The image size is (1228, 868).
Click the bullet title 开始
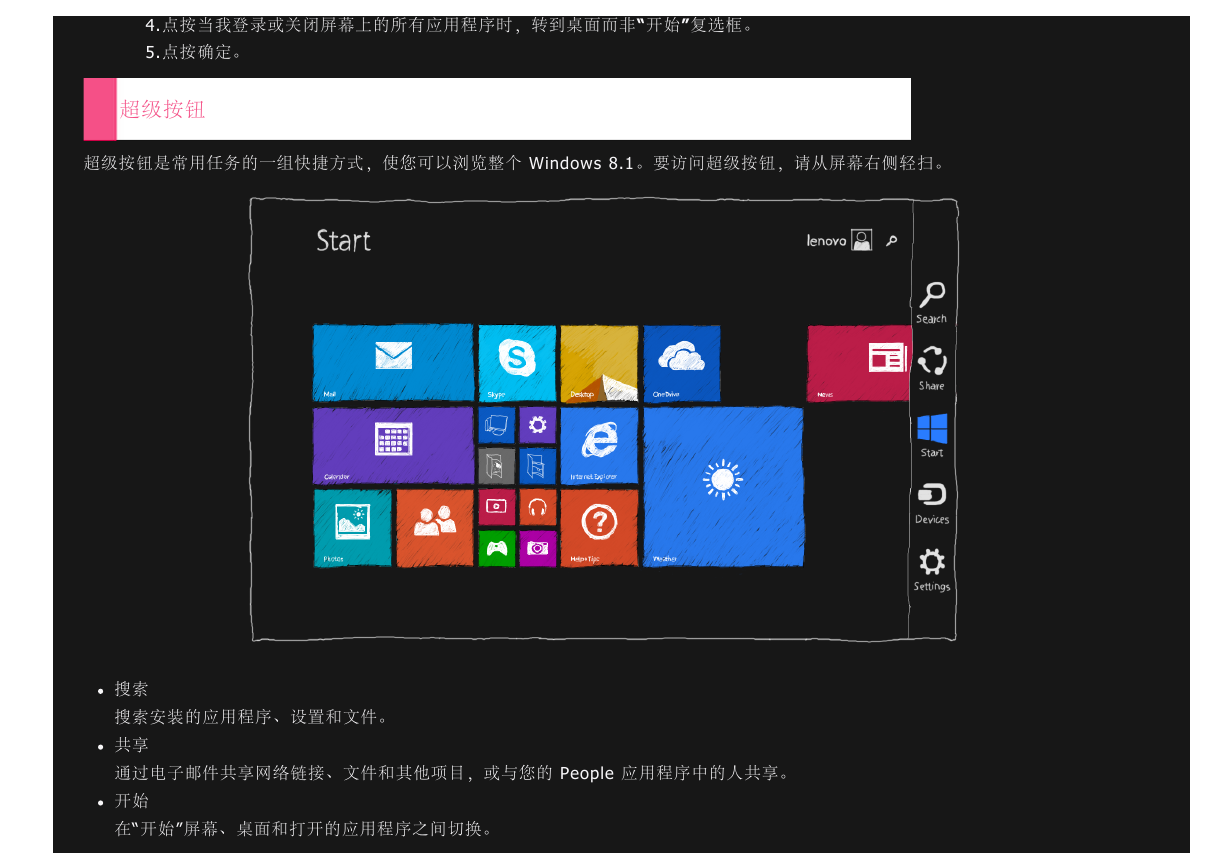click(131, 801)
